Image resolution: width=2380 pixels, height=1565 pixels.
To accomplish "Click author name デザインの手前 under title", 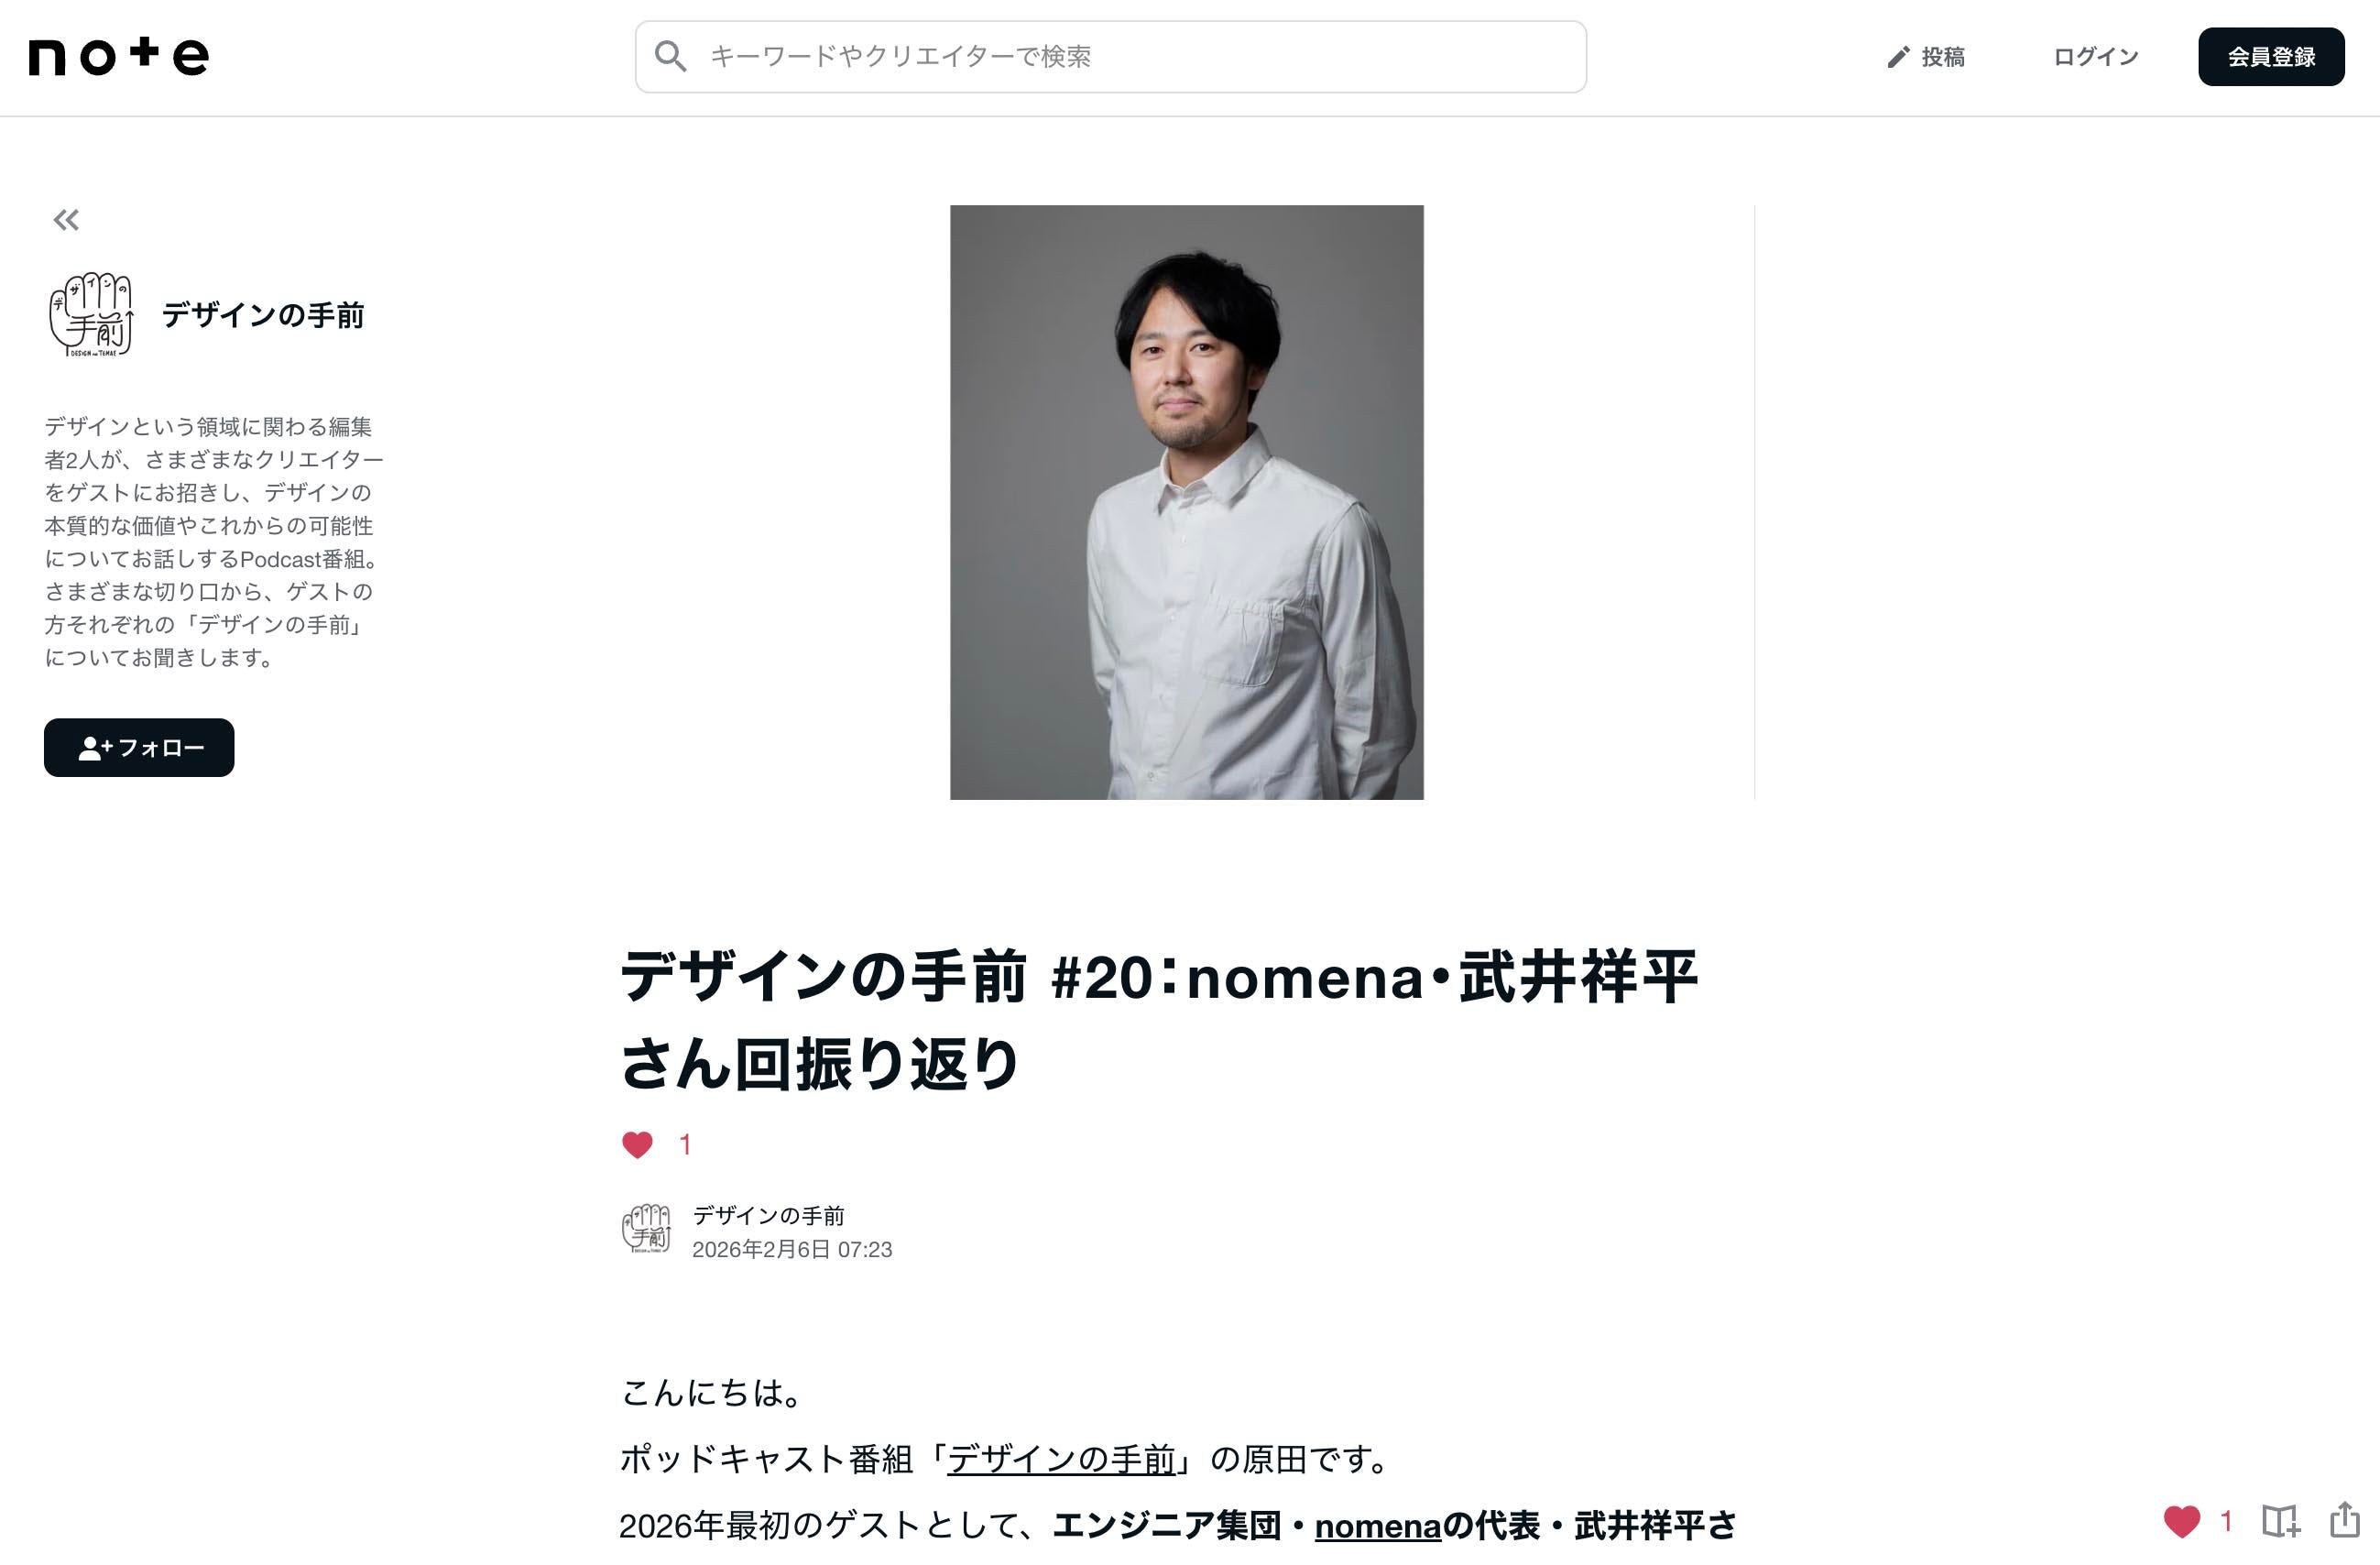I will (768, 1215).
